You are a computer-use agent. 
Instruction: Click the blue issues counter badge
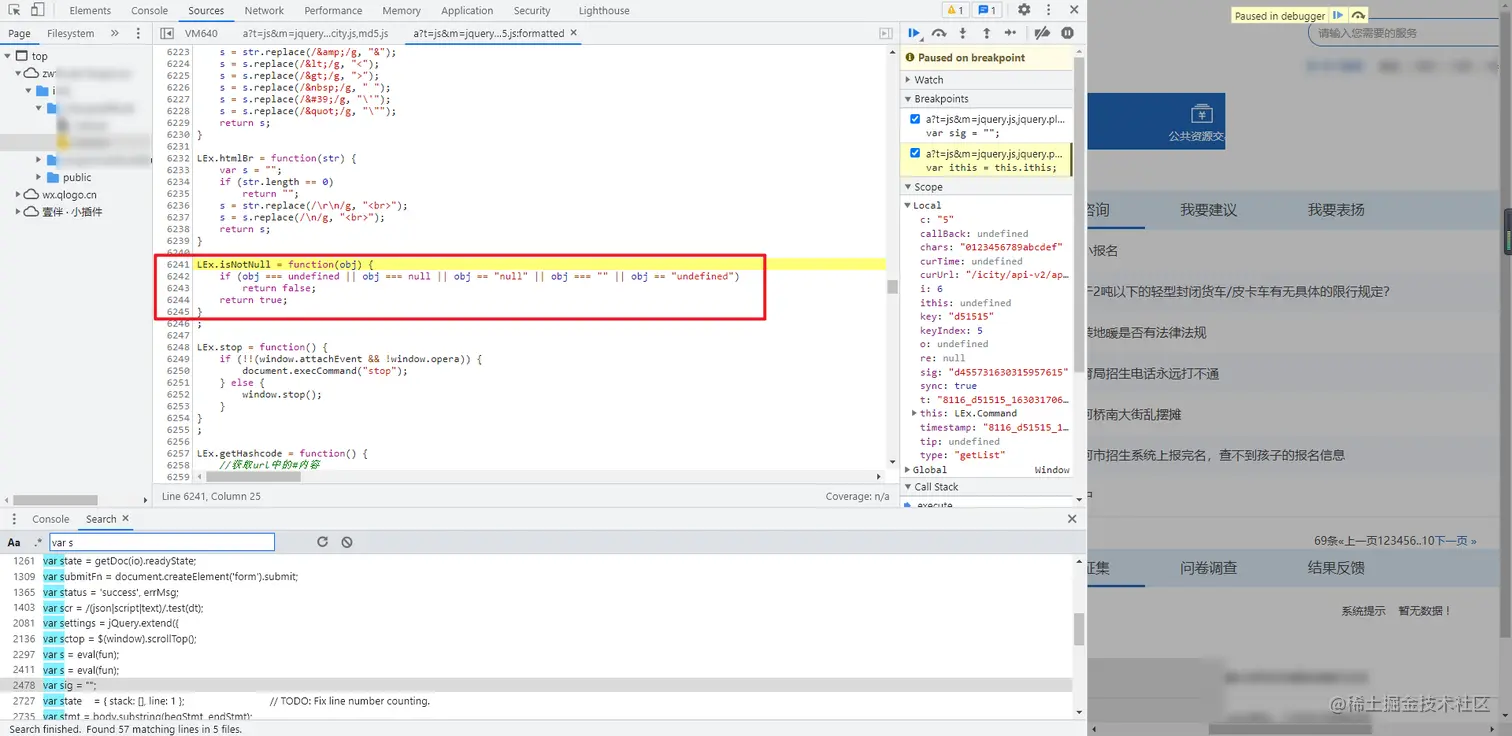pyautogui.click(x=987, y=10)
